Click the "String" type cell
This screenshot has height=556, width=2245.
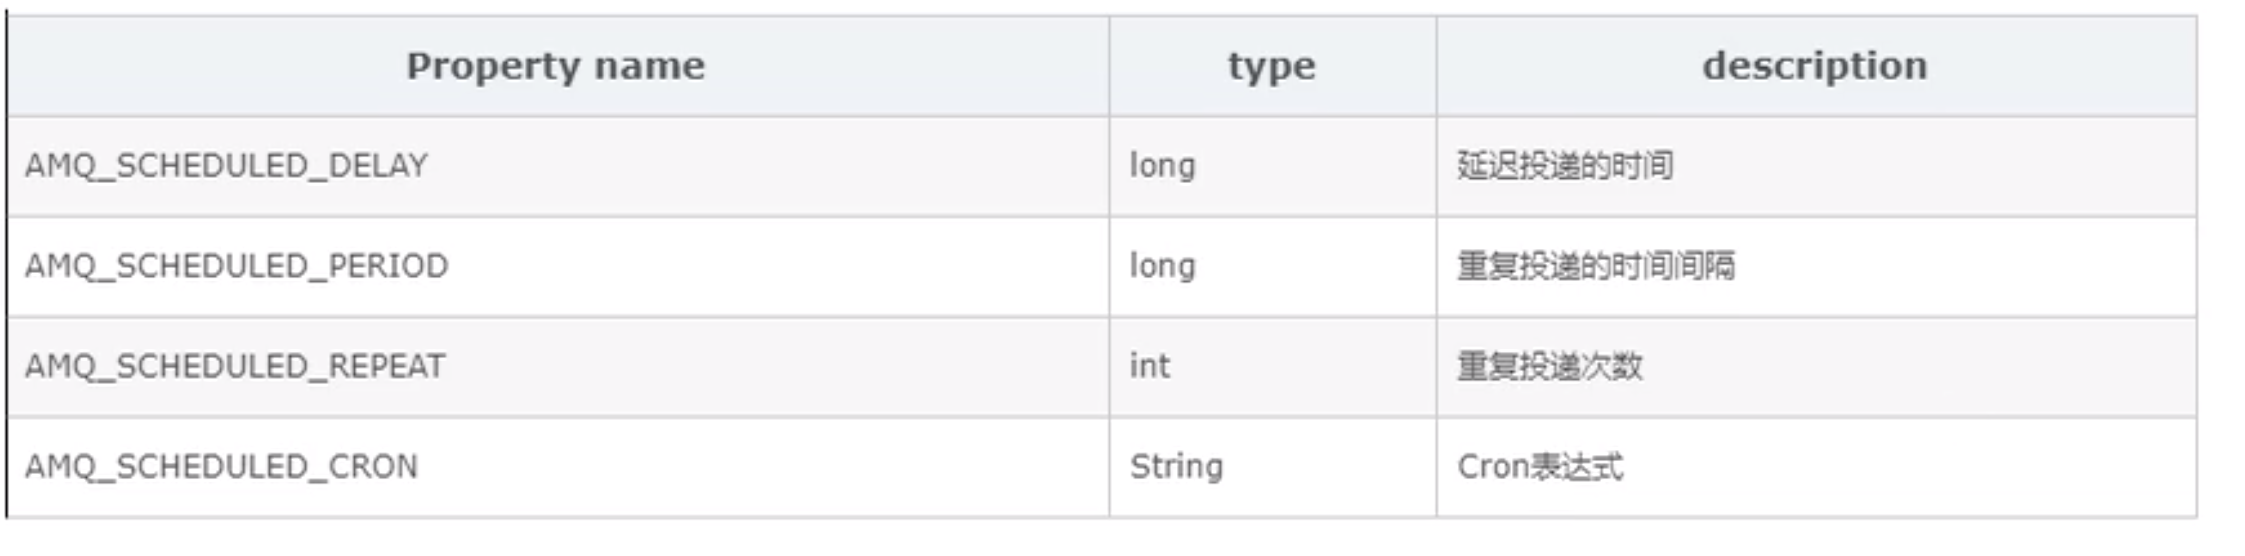pos(1176,466)
